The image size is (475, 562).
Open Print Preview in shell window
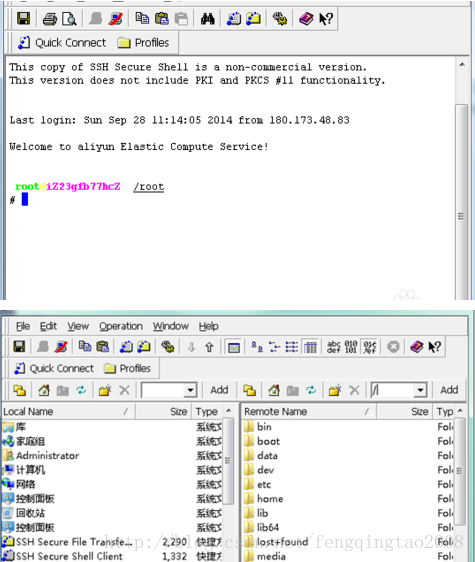tap(69, 19)
